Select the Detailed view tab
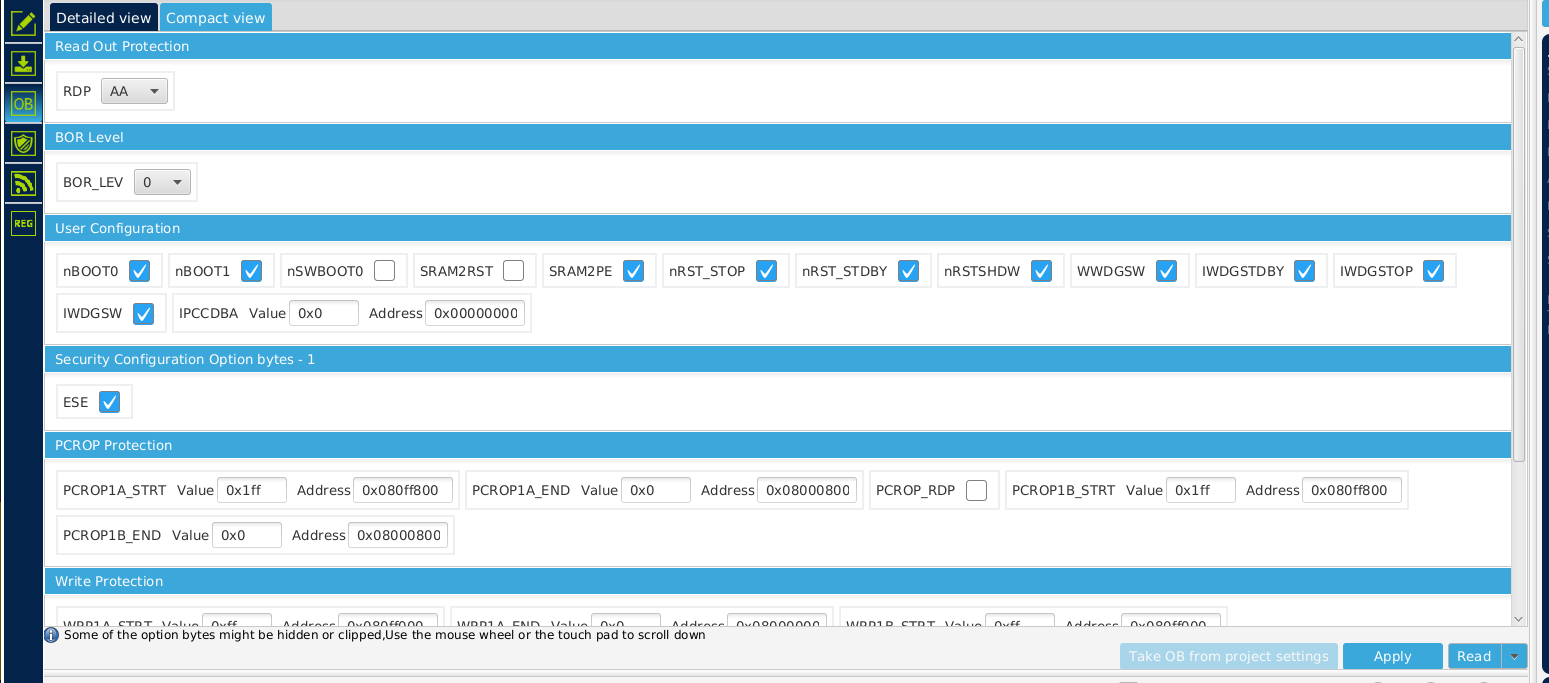Viewport: 1549px width, 683px height. pos(103,17)
